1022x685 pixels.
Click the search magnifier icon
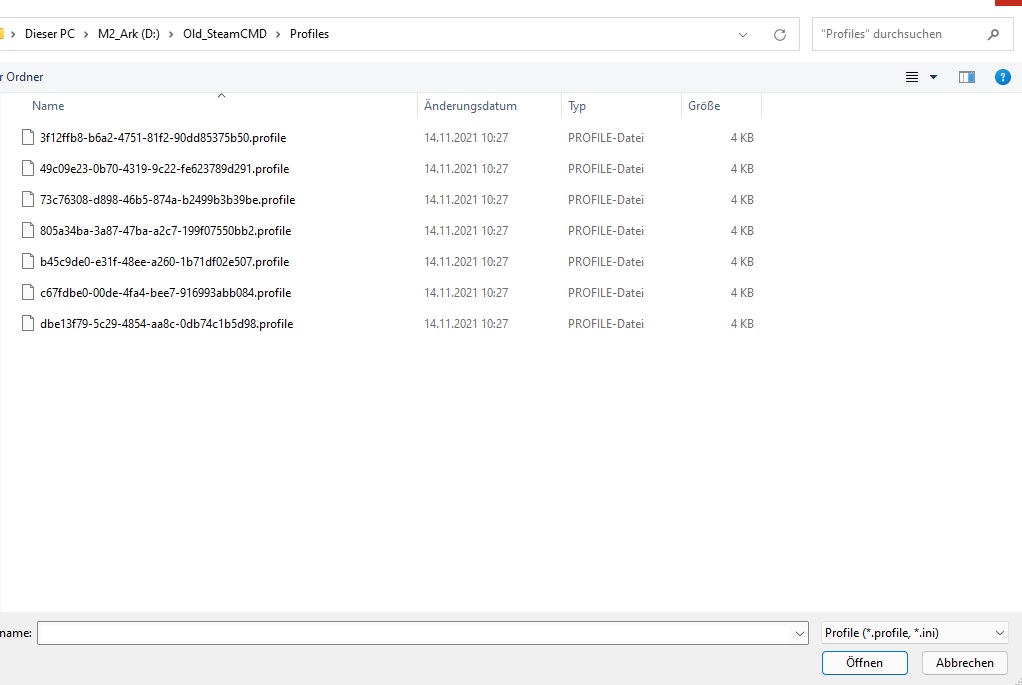point(993,34)
